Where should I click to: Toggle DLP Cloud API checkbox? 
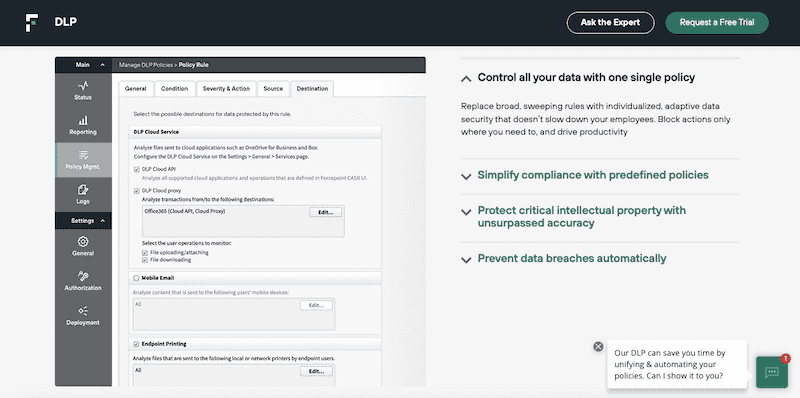(137, 169)
